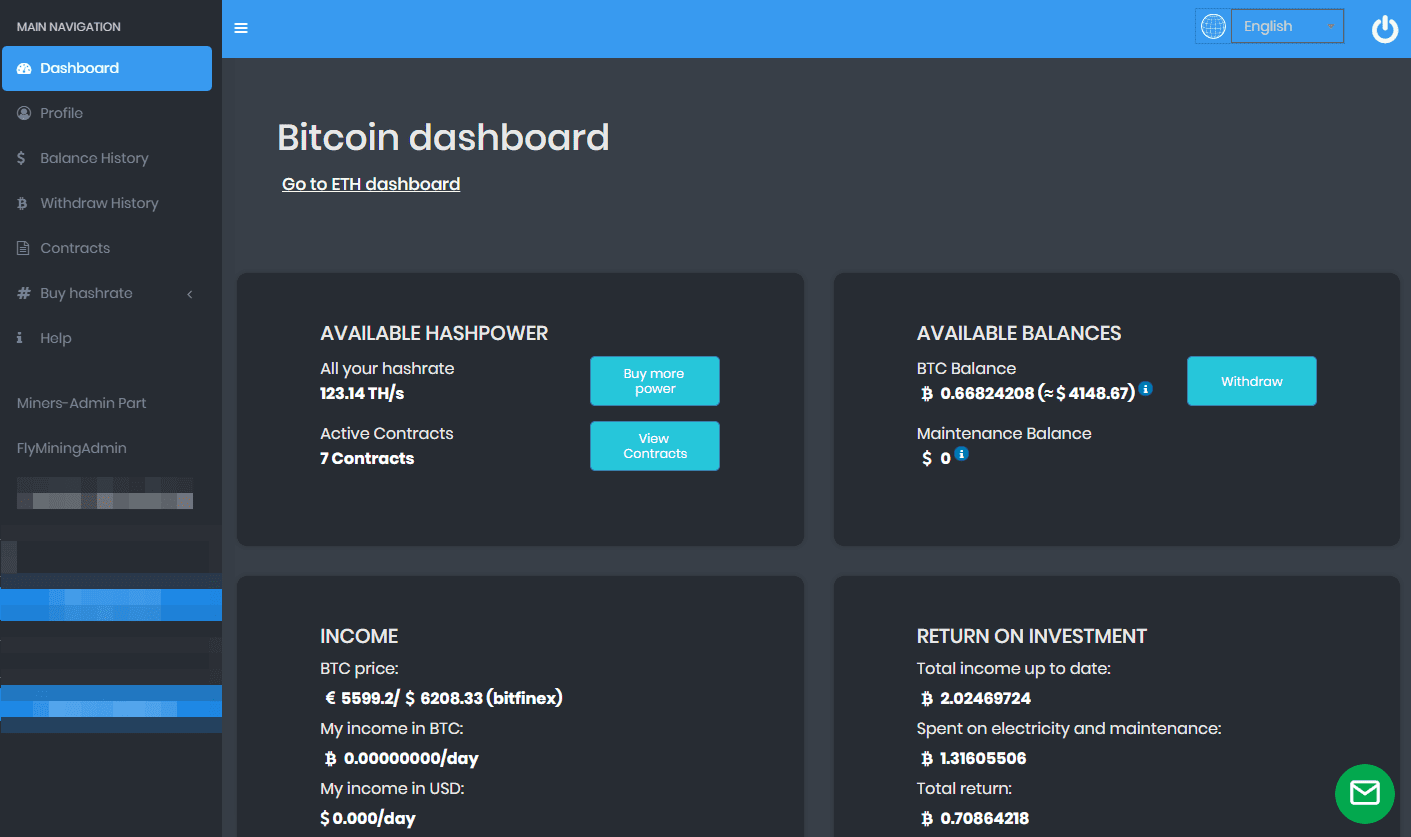Viewport: 1411px width, 837px height.
Task: Click the Profile user icon in sidebar
Action: [x=24, y=113]
